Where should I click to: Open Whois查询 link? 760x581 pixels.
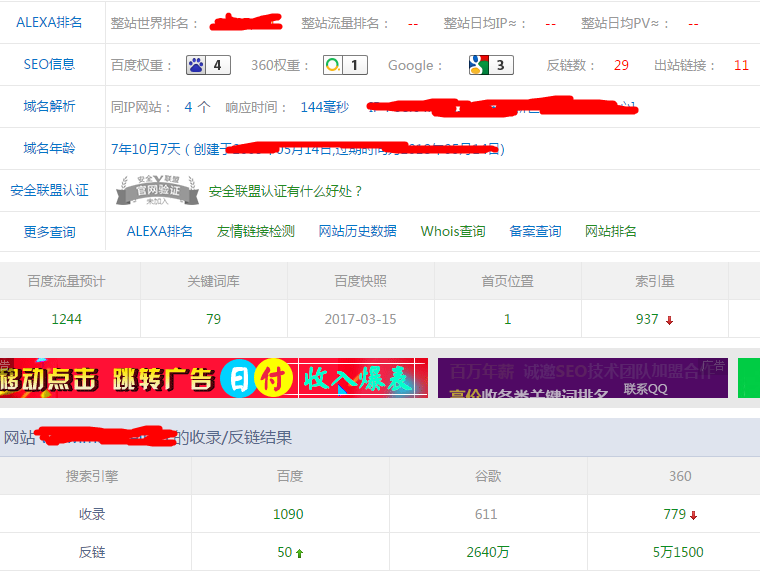pos(453,232)
